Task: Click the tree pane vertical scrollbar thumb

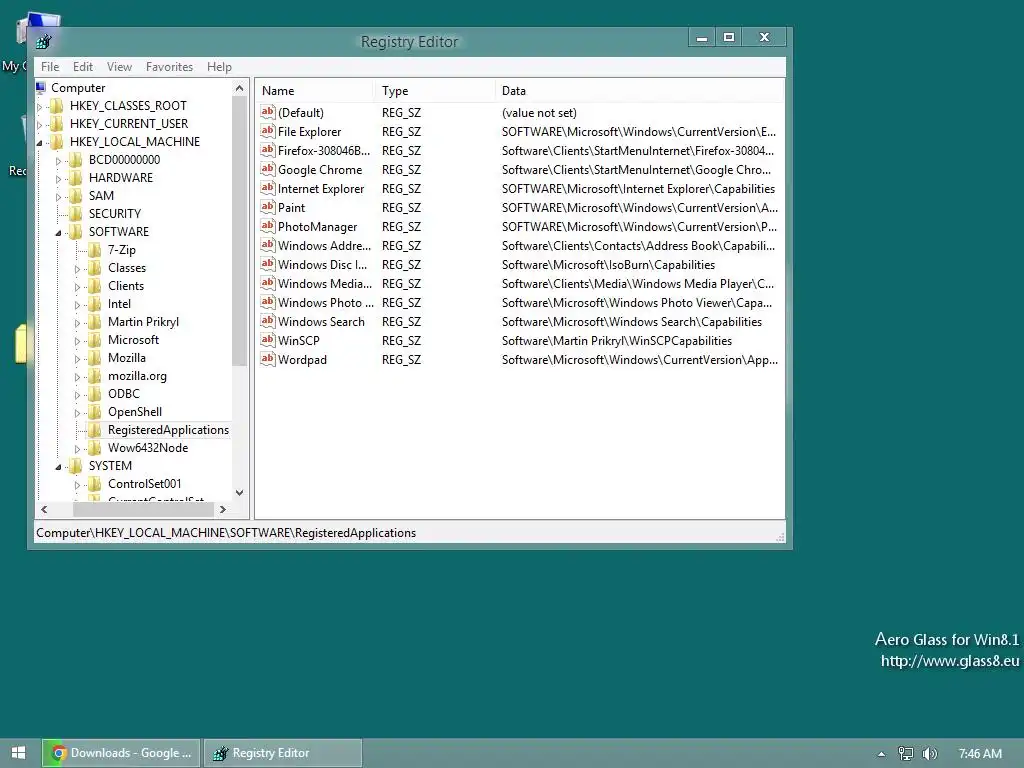Action: (240, 231)
